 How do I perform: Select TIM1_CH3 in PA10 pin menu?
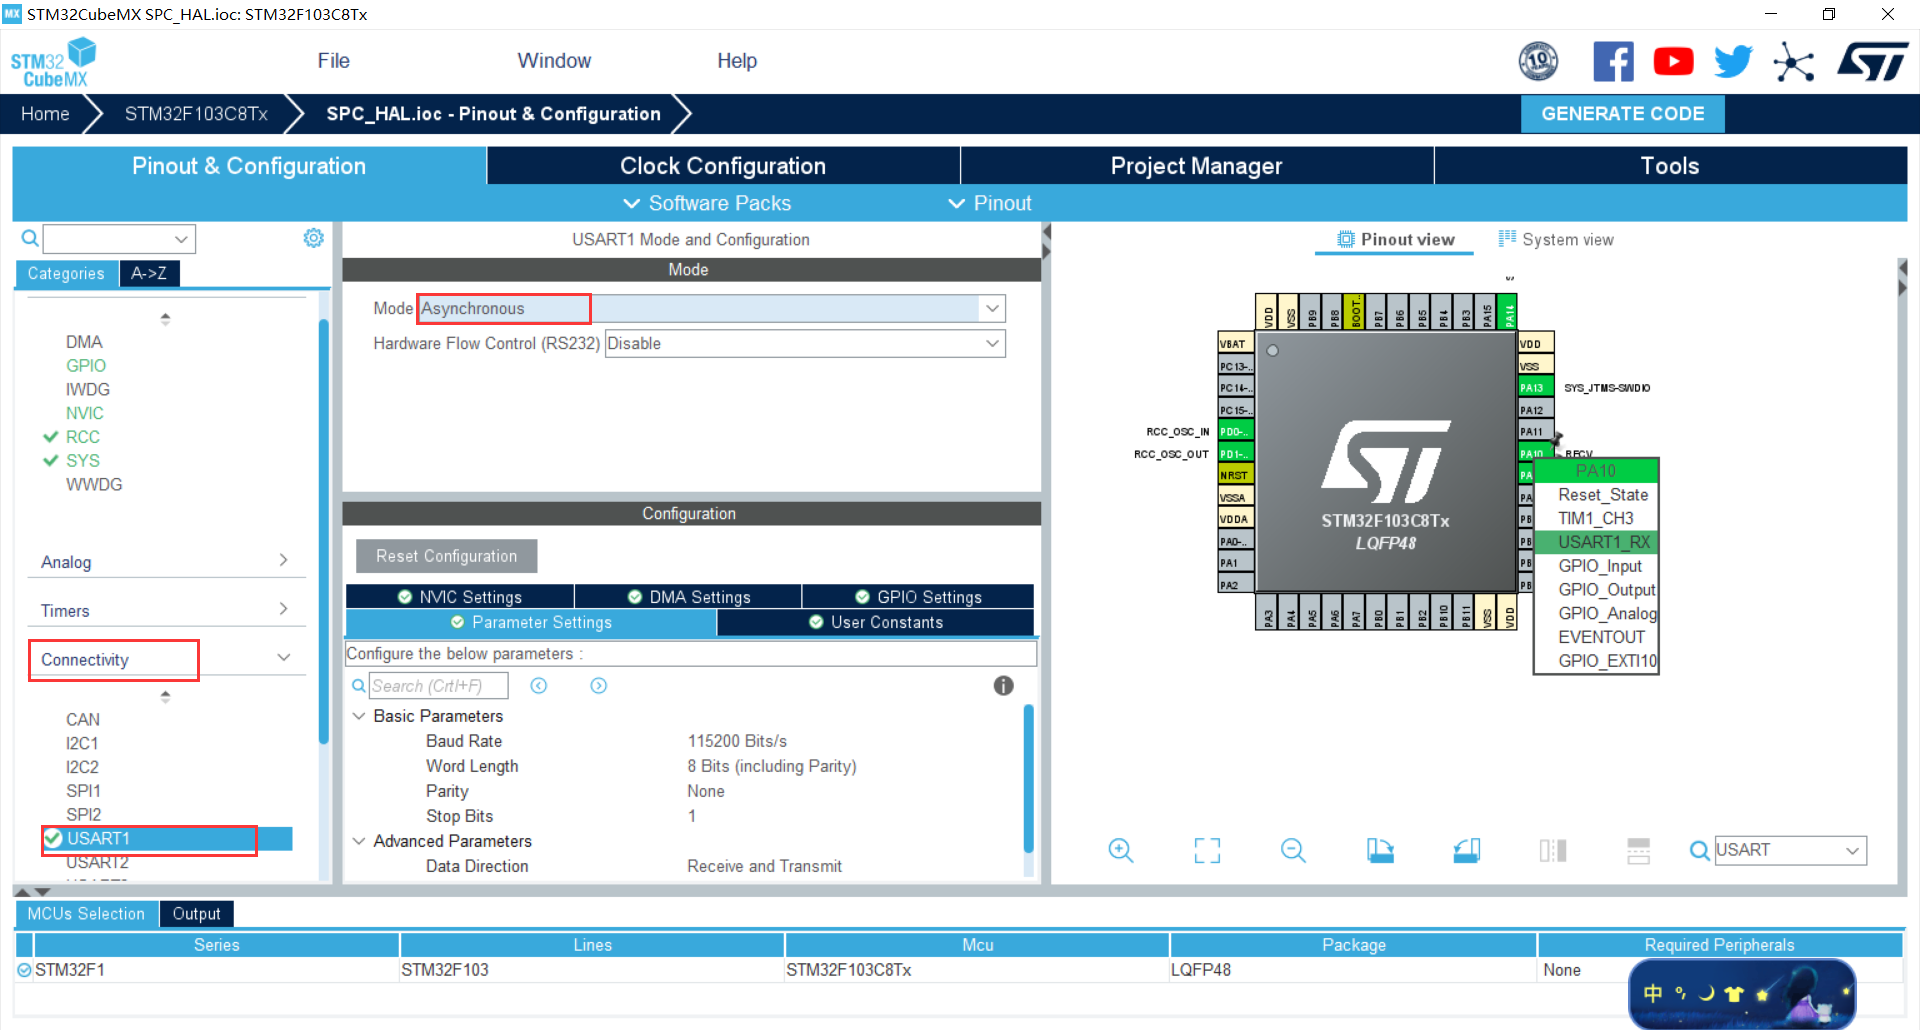(1596, 518)
